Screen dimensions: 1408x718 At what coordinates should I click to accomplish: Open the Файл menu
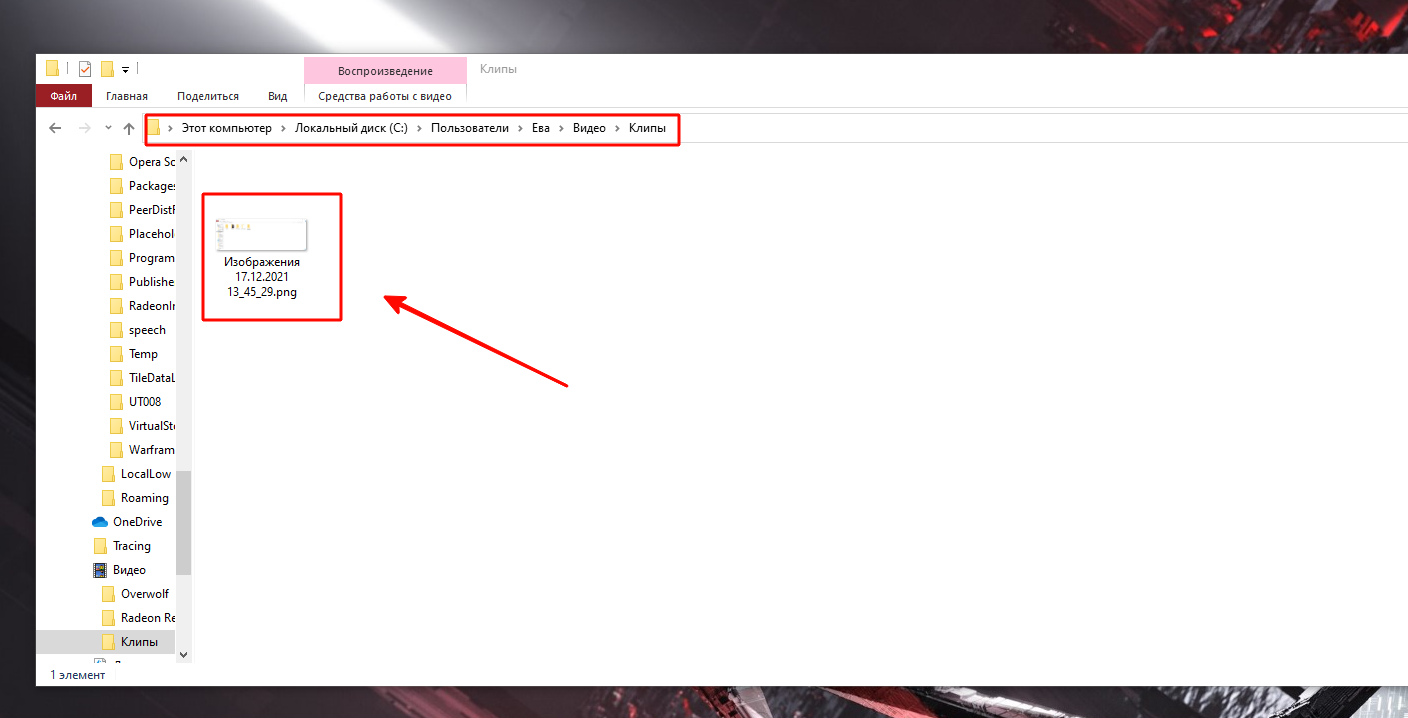tap(64, 96)
